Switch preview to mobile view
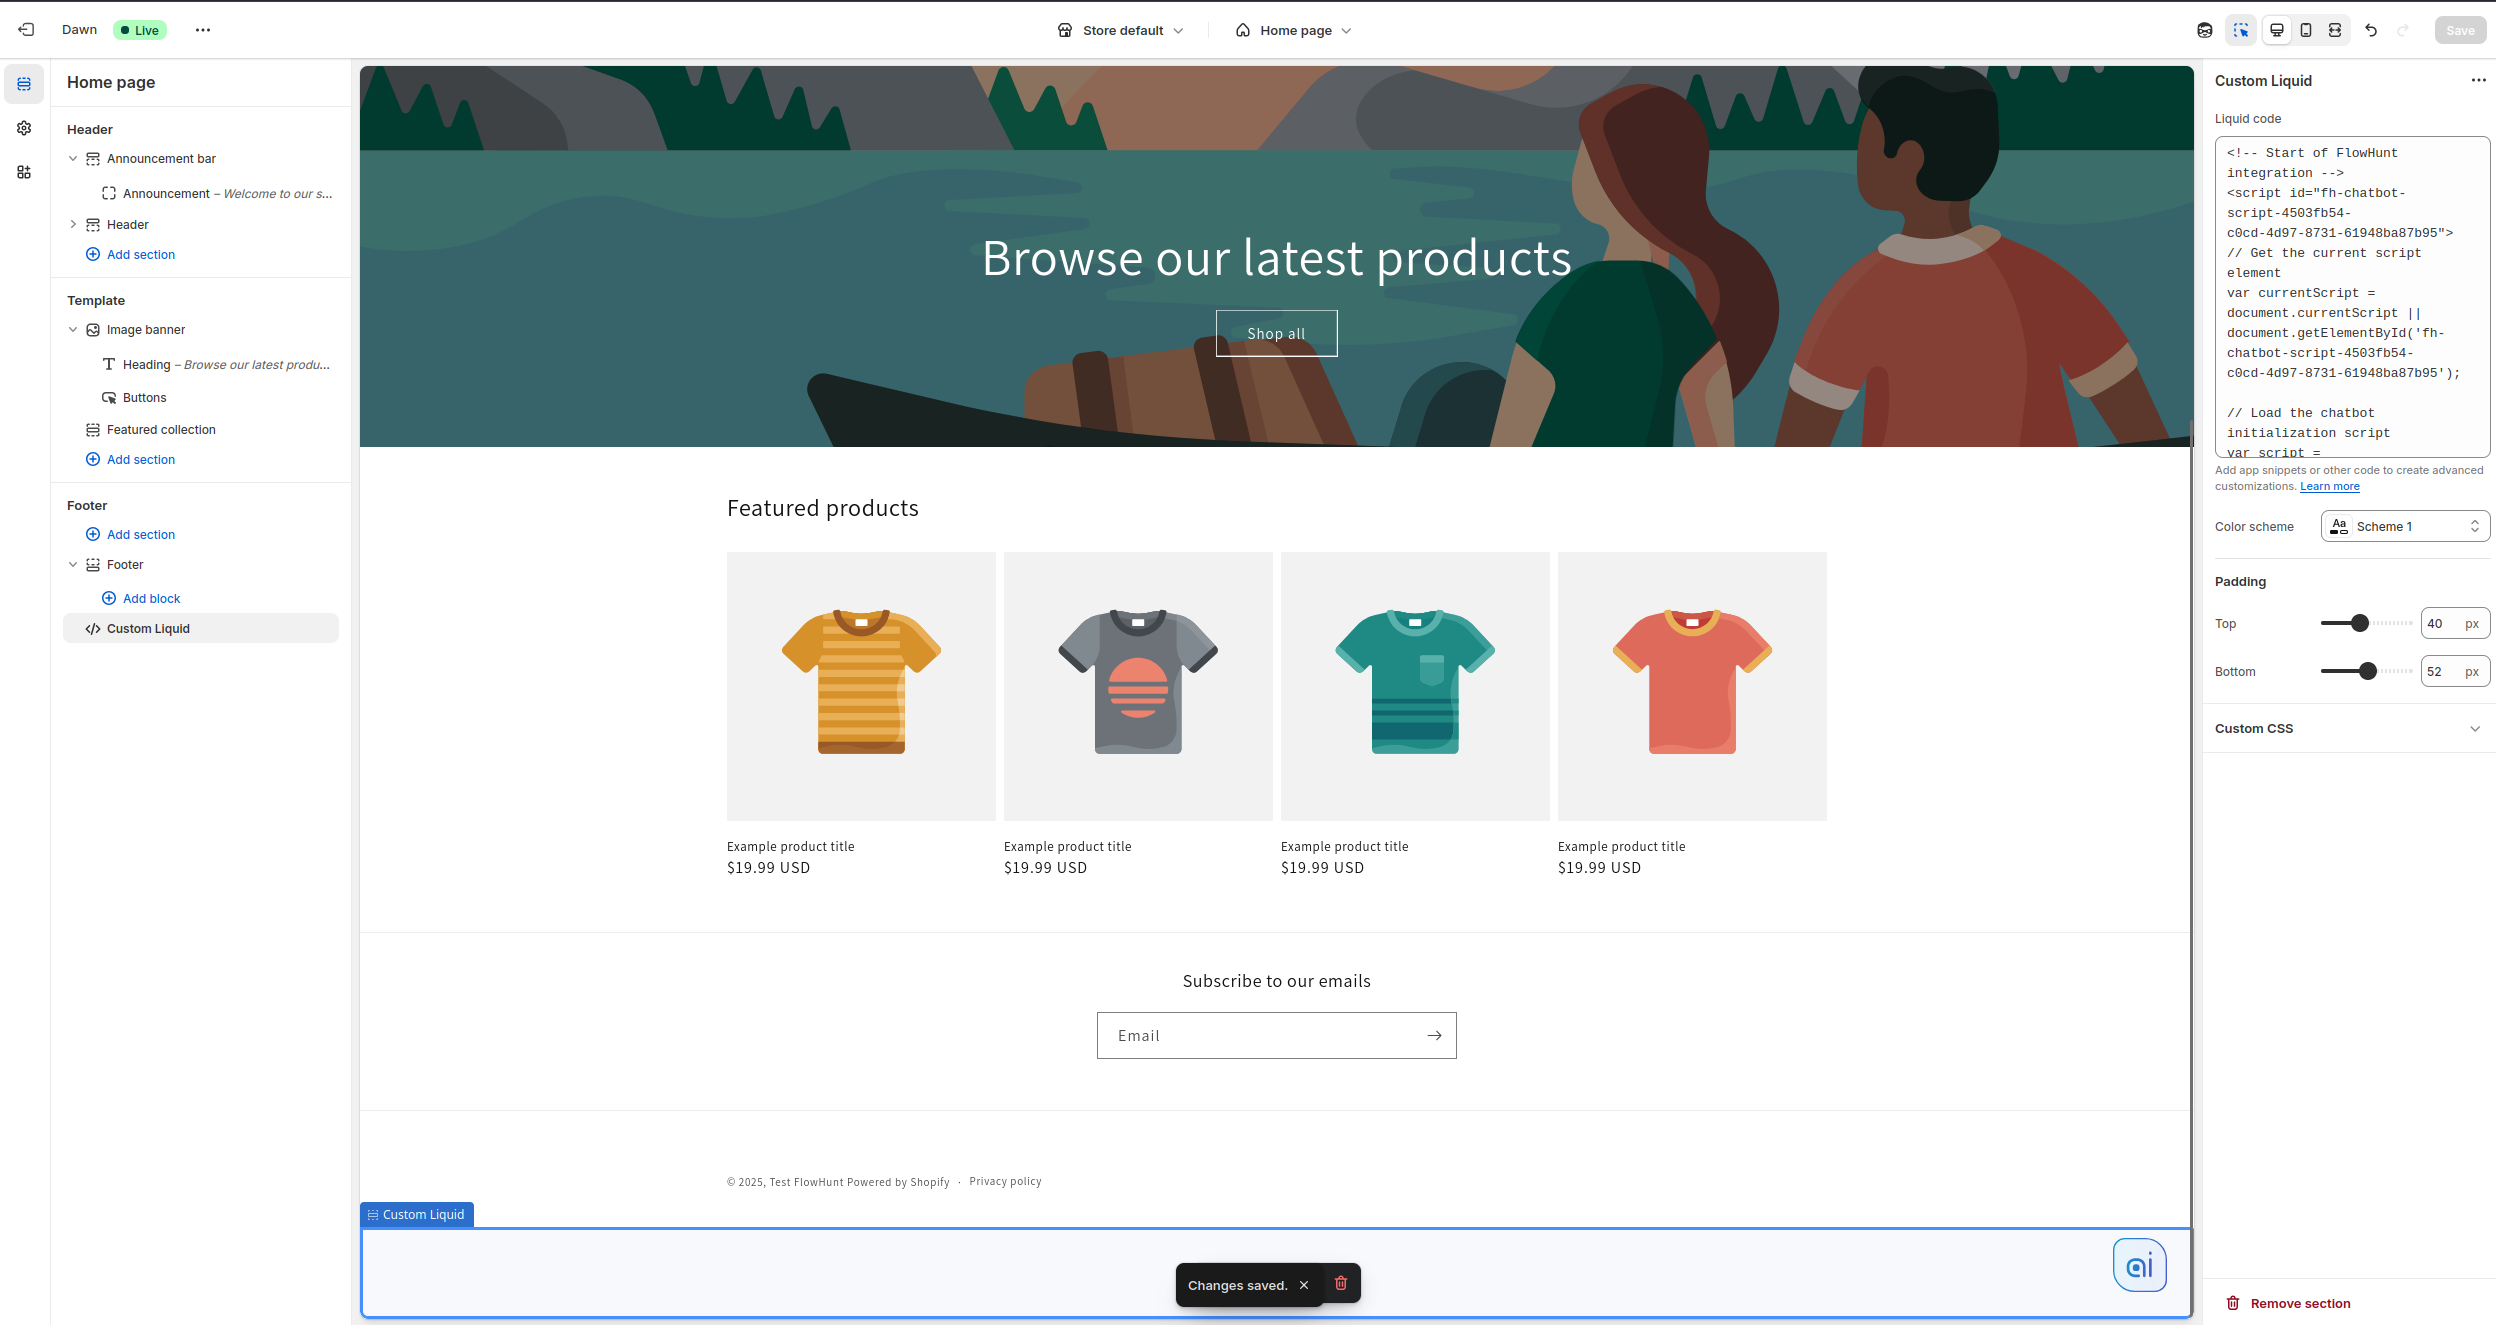Screen dimensions: 2496x1325 point(2305,30)
